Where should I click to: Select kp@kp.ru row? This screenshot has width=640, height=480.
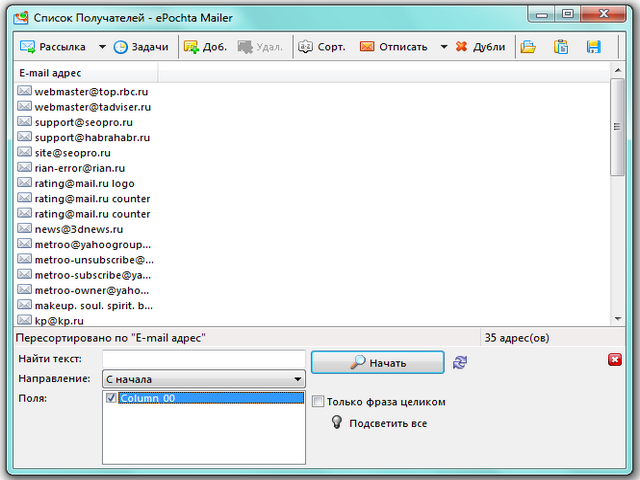(x=59, y=321)
